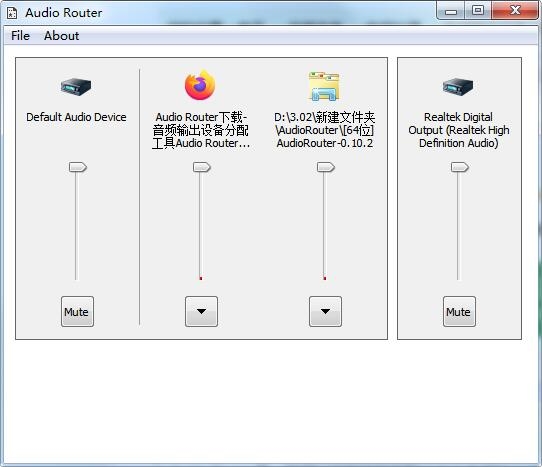Screen dimensions: 542x467
Task: Select the 'Audio Router下载-音频输出设备分配工具' label
Action: 201,130
